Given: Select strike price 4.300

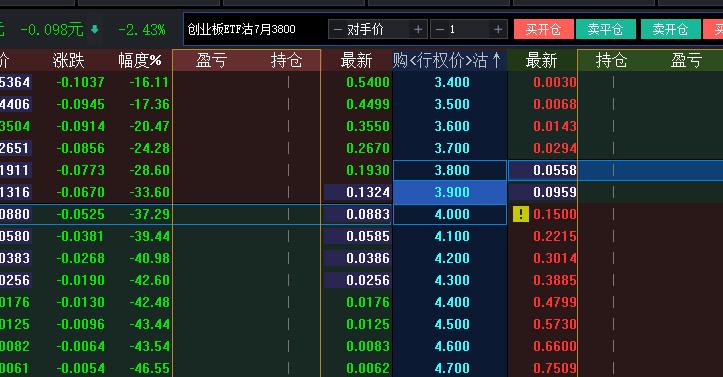Looking at the screenshot, I should pyautogui.click(x=452, y=280).
